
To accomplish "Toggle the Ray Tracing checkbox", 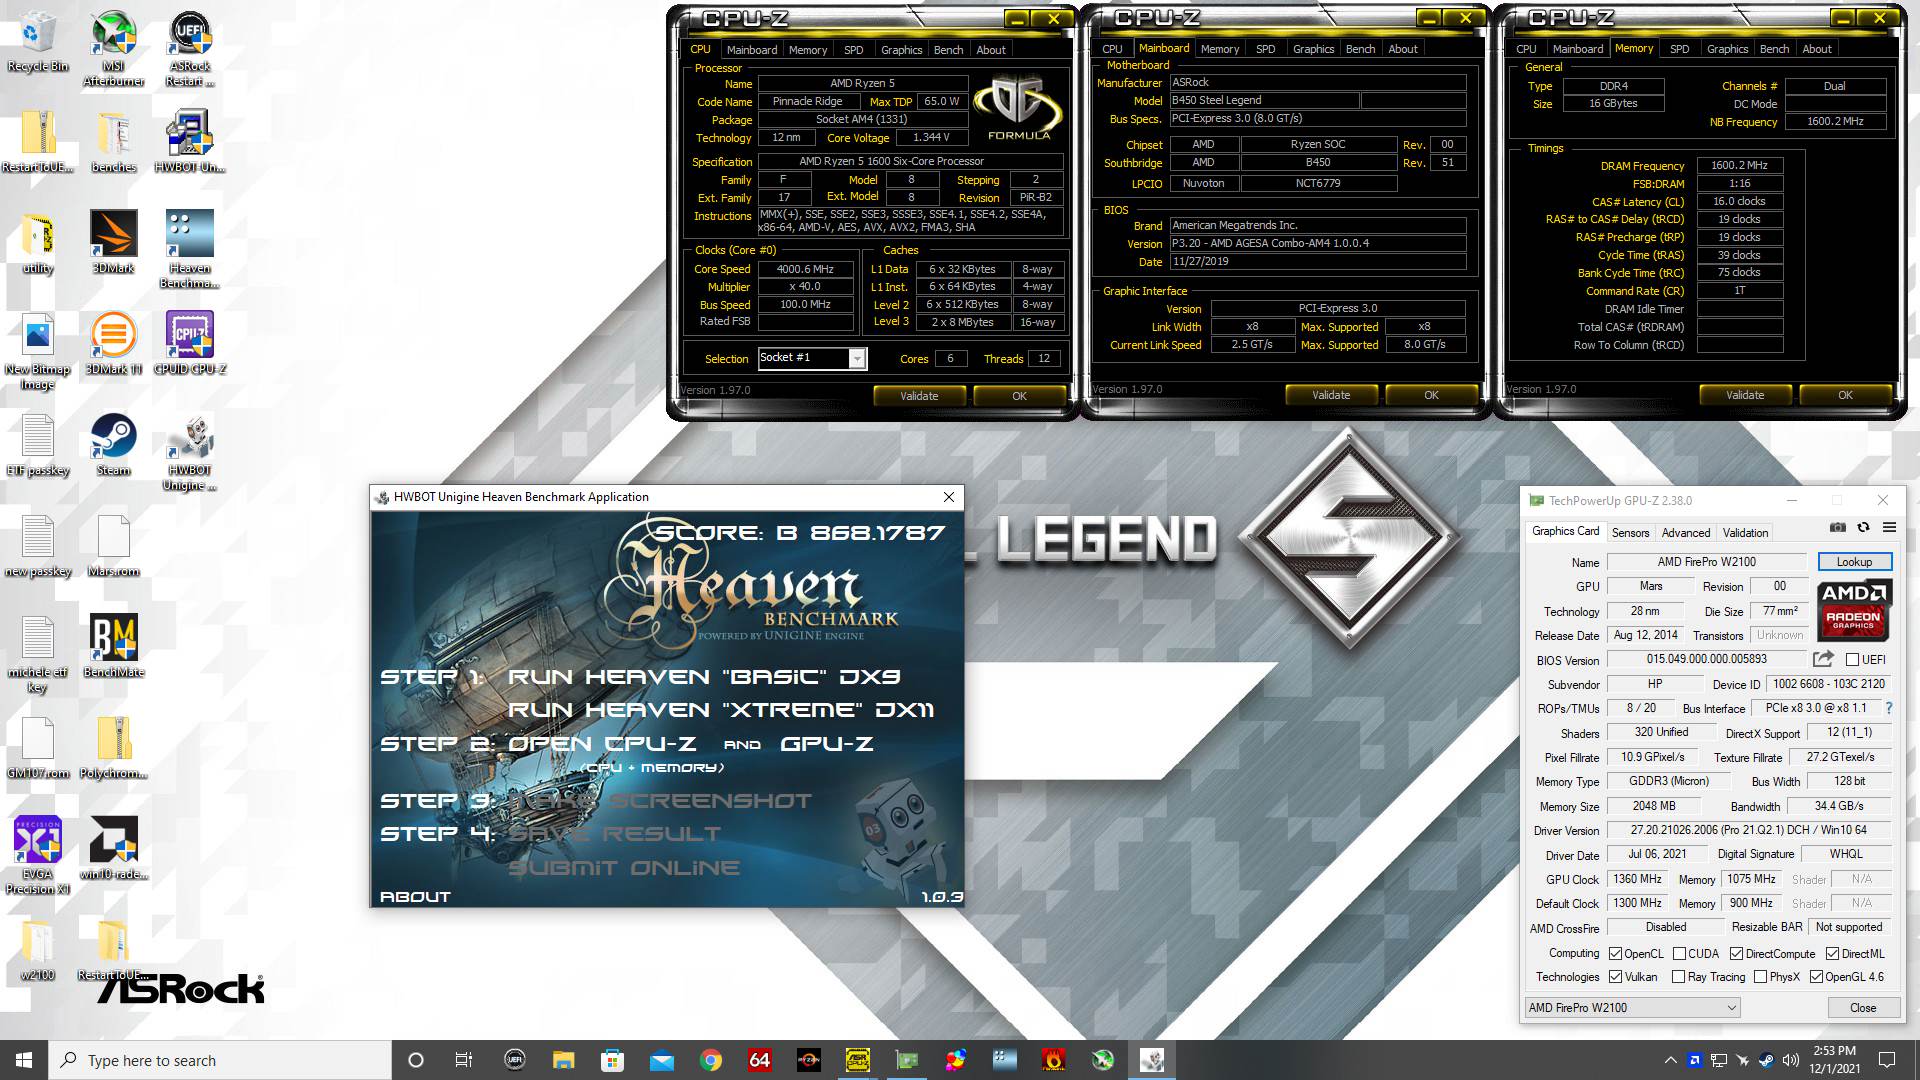I will point(1679,977).
